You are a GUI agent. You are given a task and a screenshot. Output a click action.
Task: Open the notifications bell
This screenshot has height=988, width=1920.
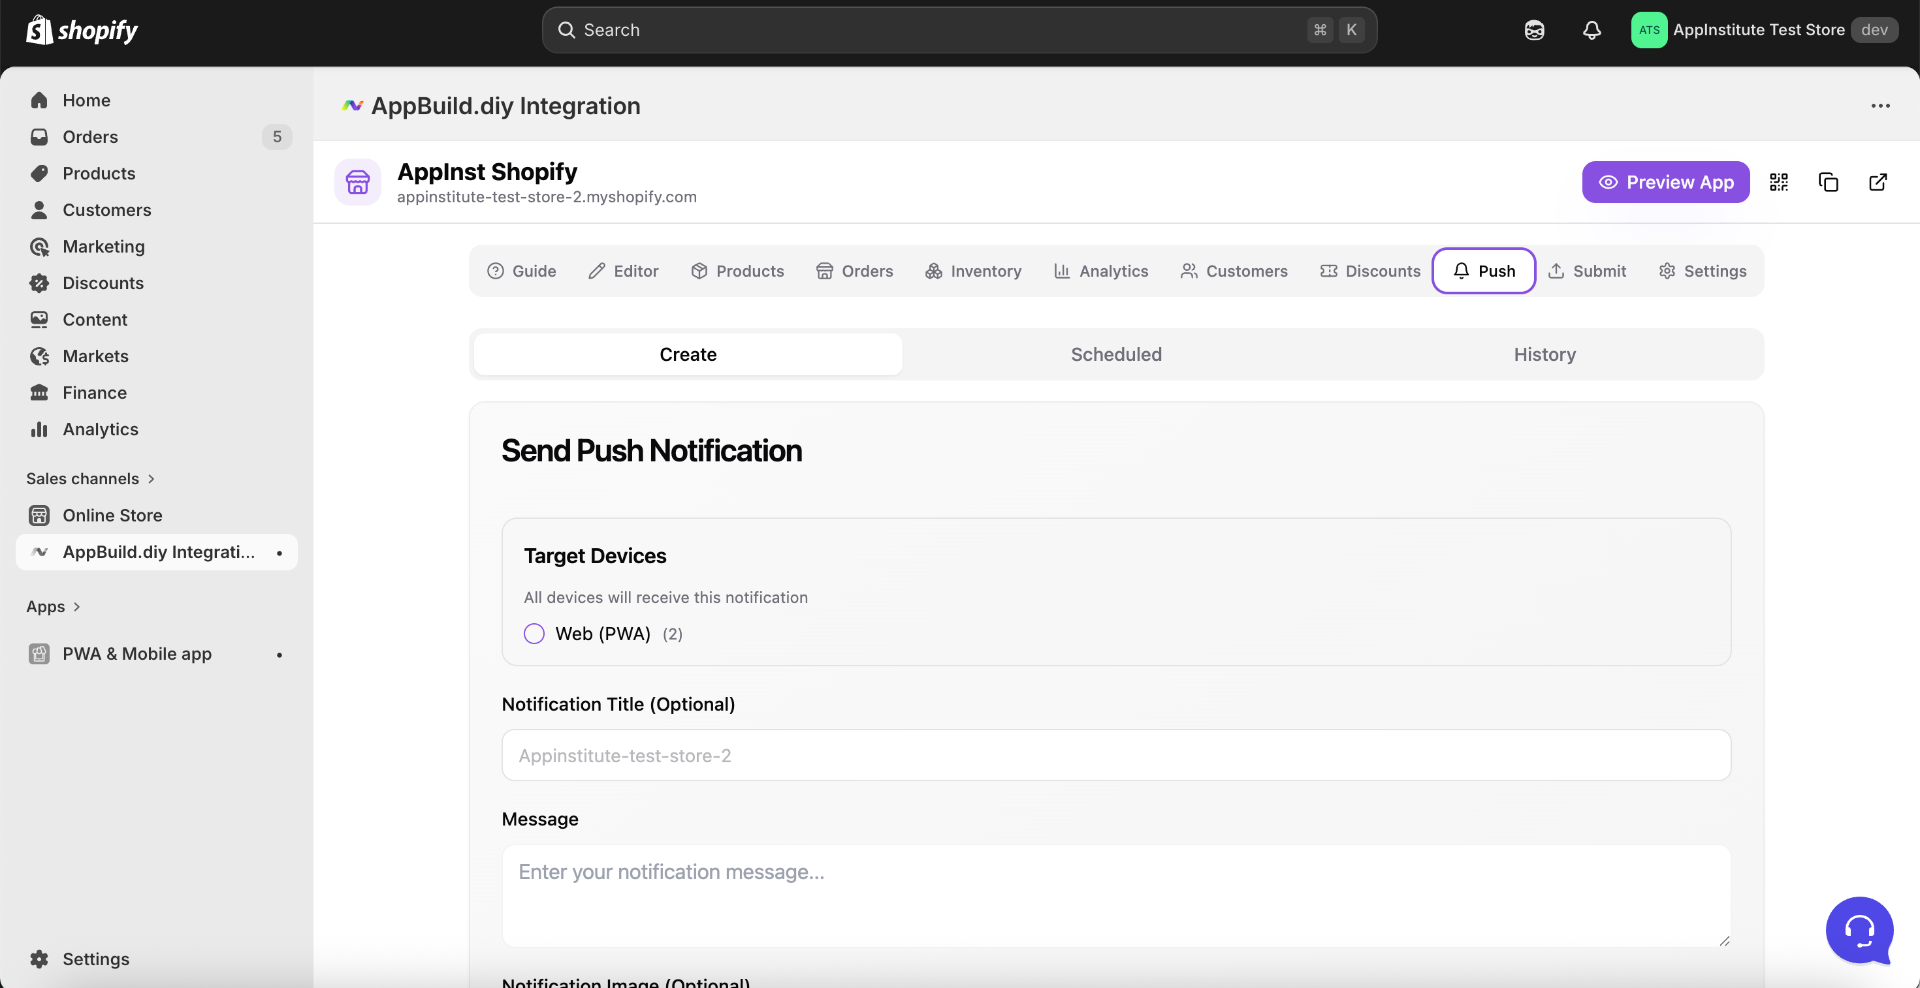[x=1592, y=30]
